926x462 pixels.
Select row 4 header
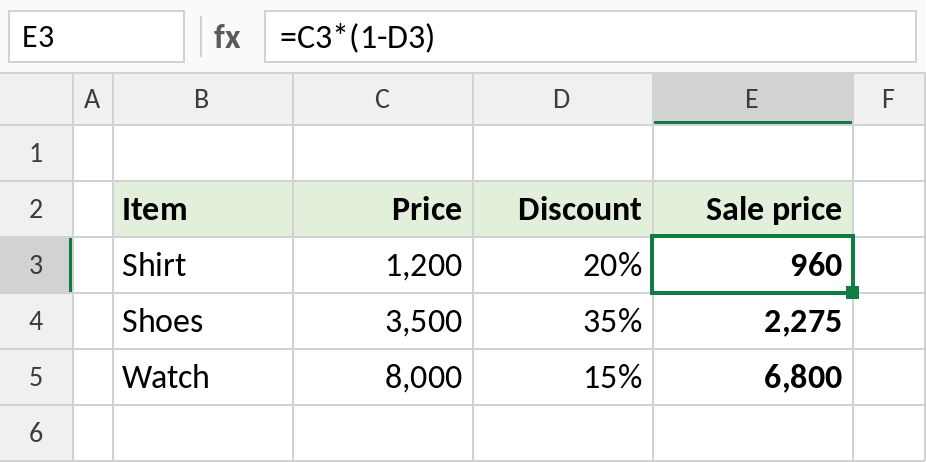pos(36,321)
